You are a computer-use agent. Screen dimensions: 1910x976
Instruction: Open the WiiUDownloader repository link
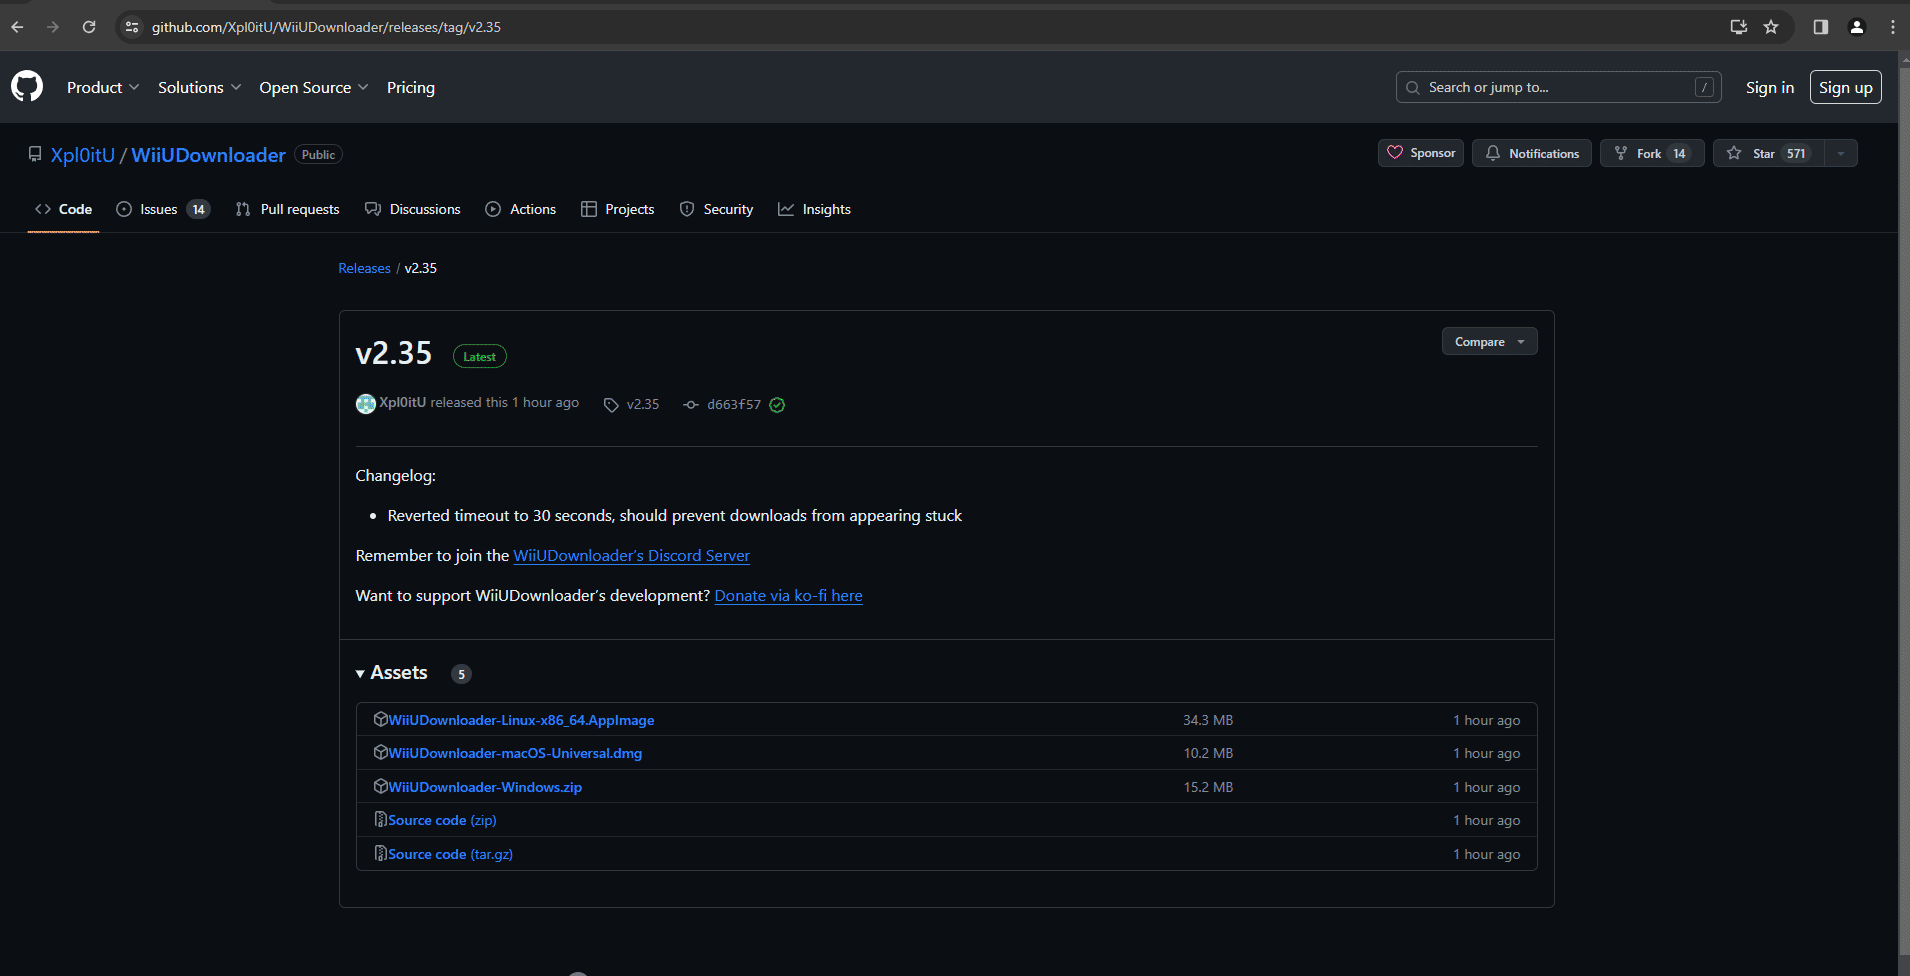tap(208, 155)
